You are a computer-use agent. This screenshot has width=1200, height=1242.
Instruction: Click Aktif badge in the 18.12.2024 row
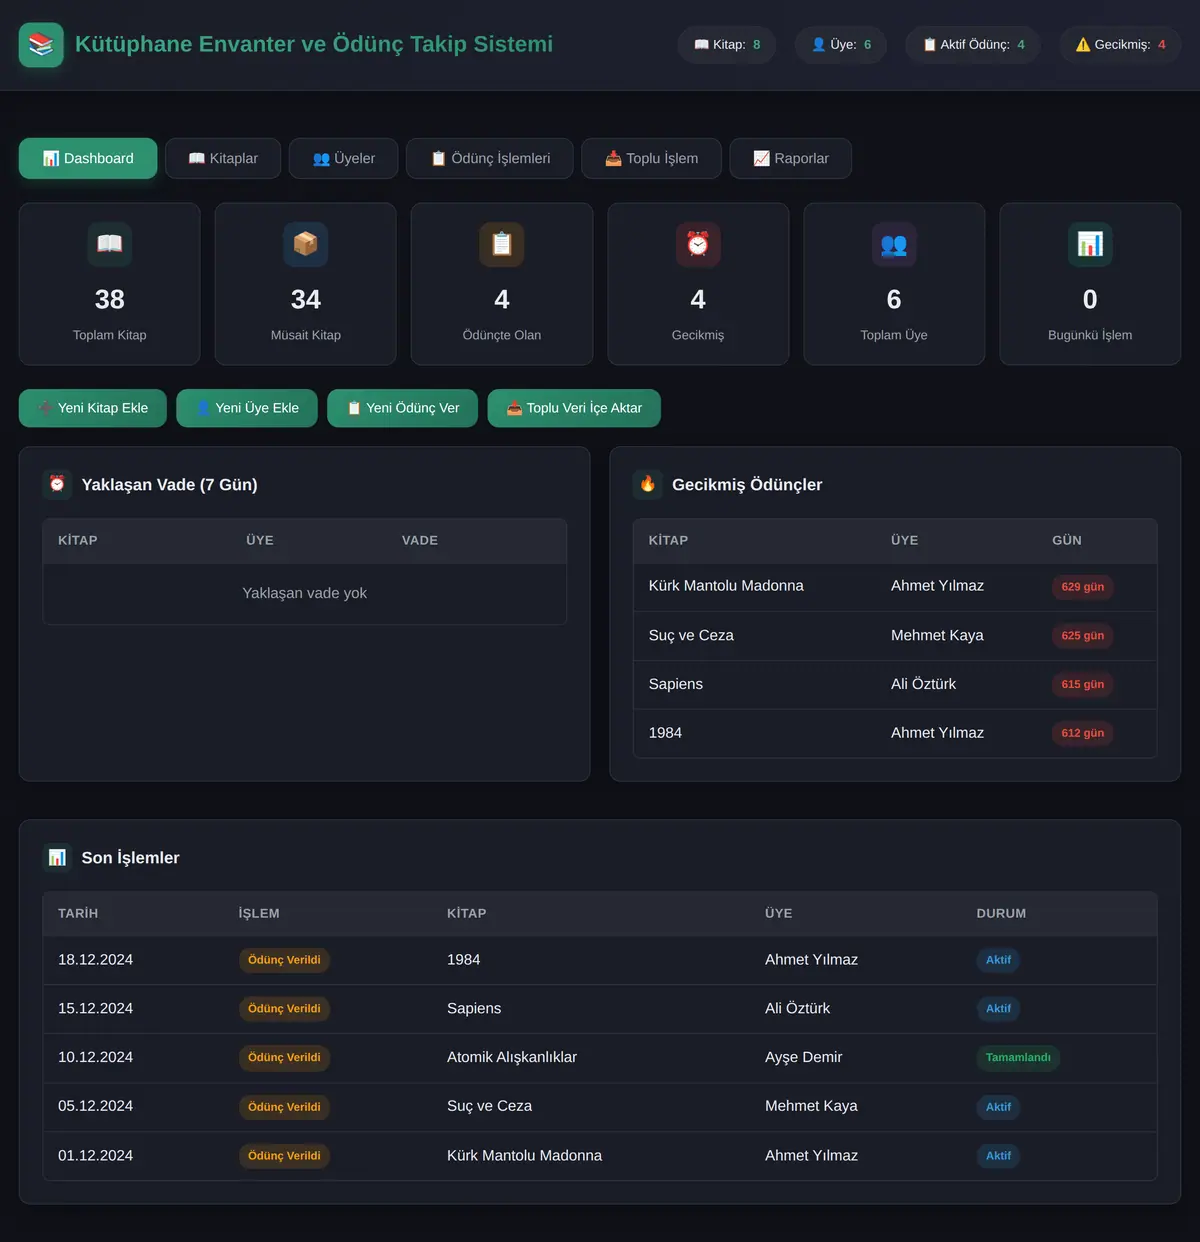998,960
